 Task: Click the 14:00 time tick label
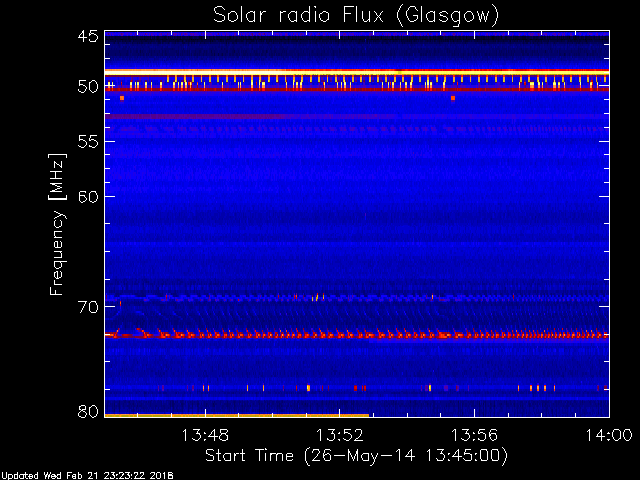point(609,435)
